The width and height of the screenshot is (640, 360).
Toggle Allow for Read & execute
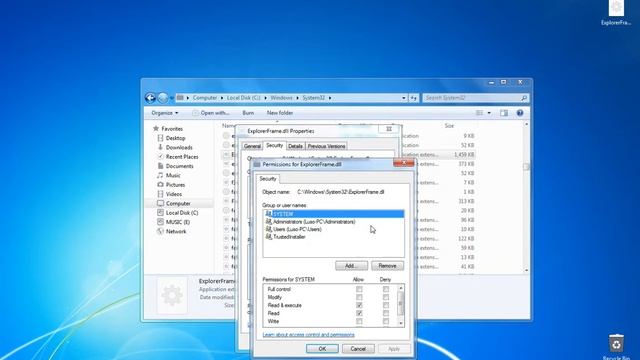[x=359, y=305]
